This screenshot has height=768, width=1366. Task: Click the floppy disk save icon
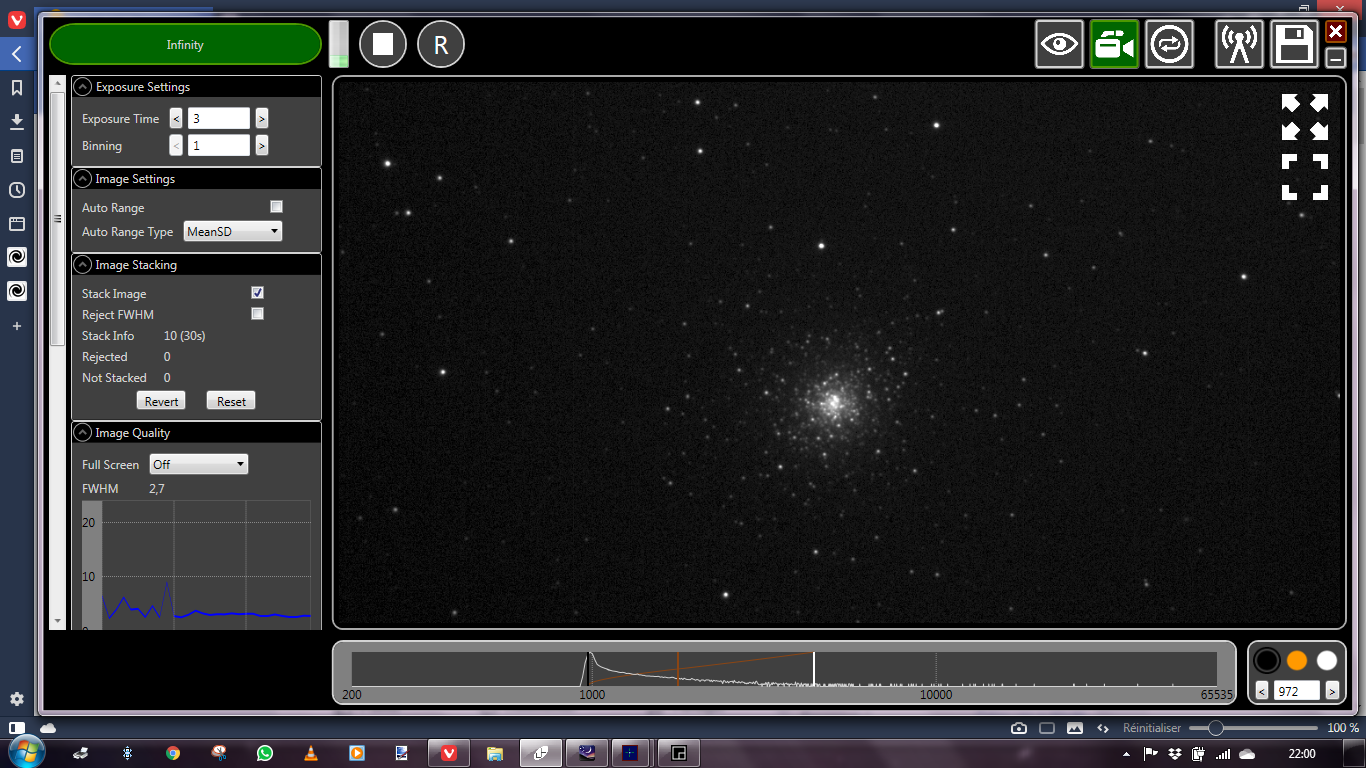[x=1294, y=45]
